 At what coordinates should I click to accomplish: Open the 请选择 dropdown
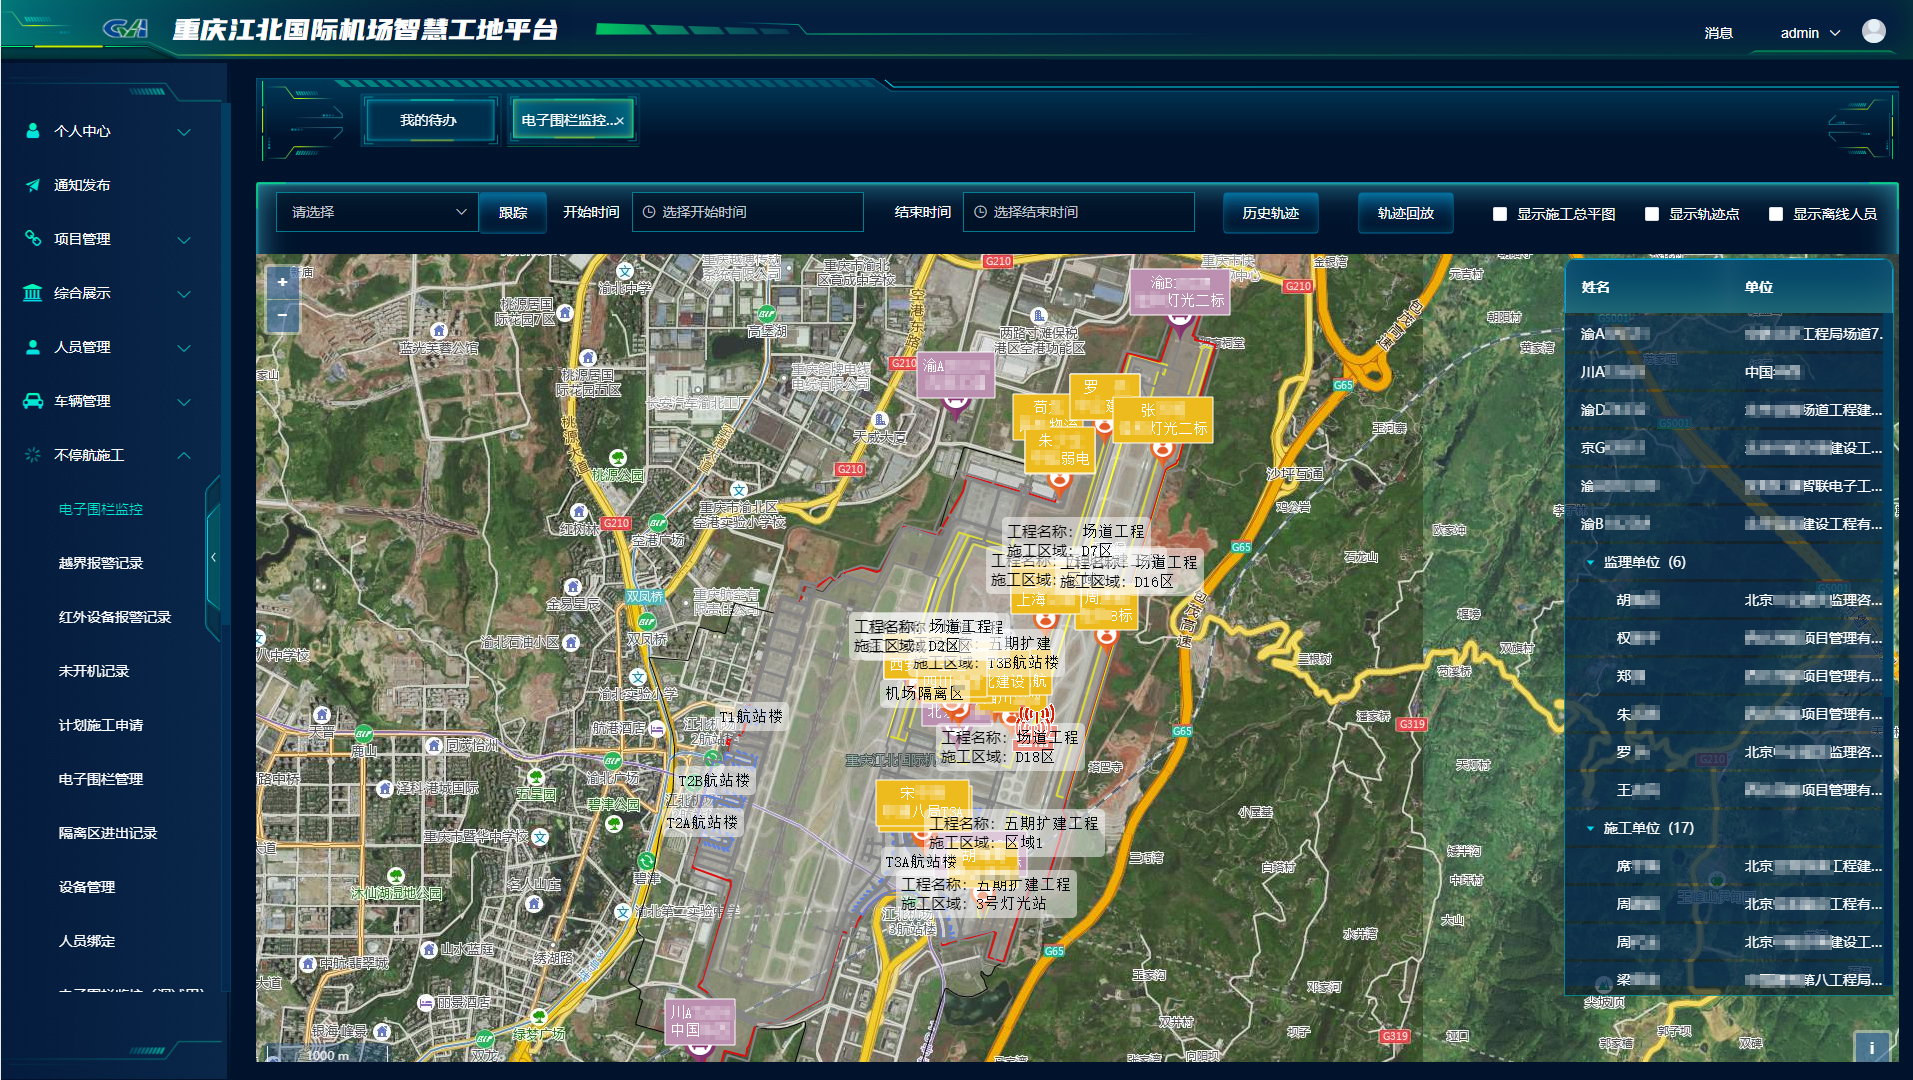click(x=377, y=212)
